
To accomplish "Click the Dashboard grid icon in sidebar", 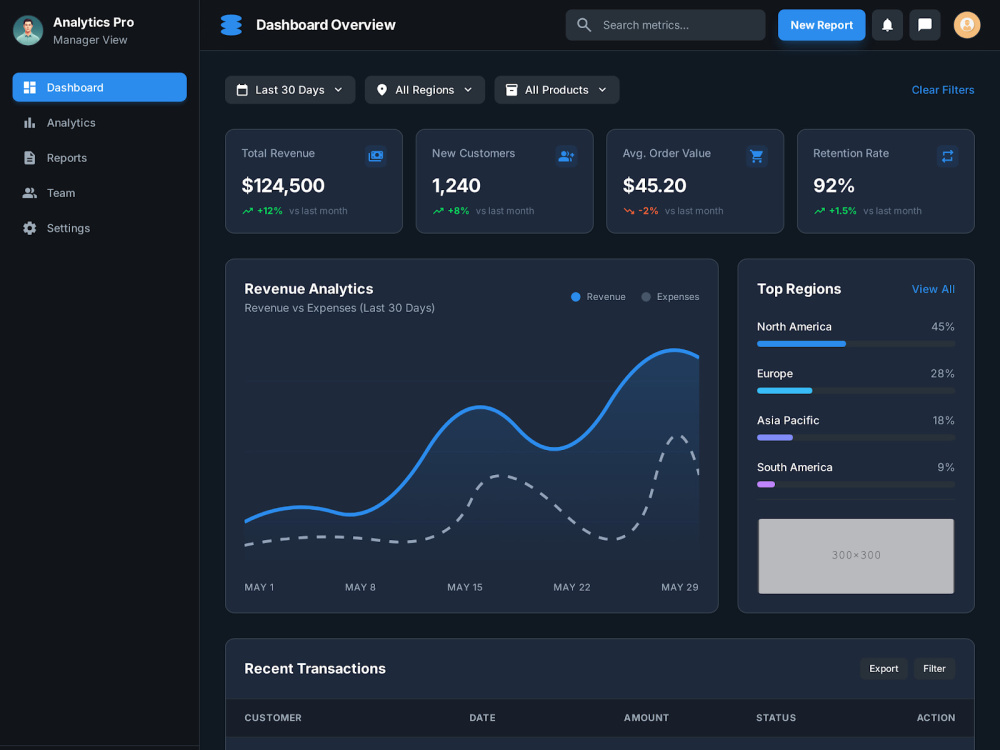I will [29, 87].
